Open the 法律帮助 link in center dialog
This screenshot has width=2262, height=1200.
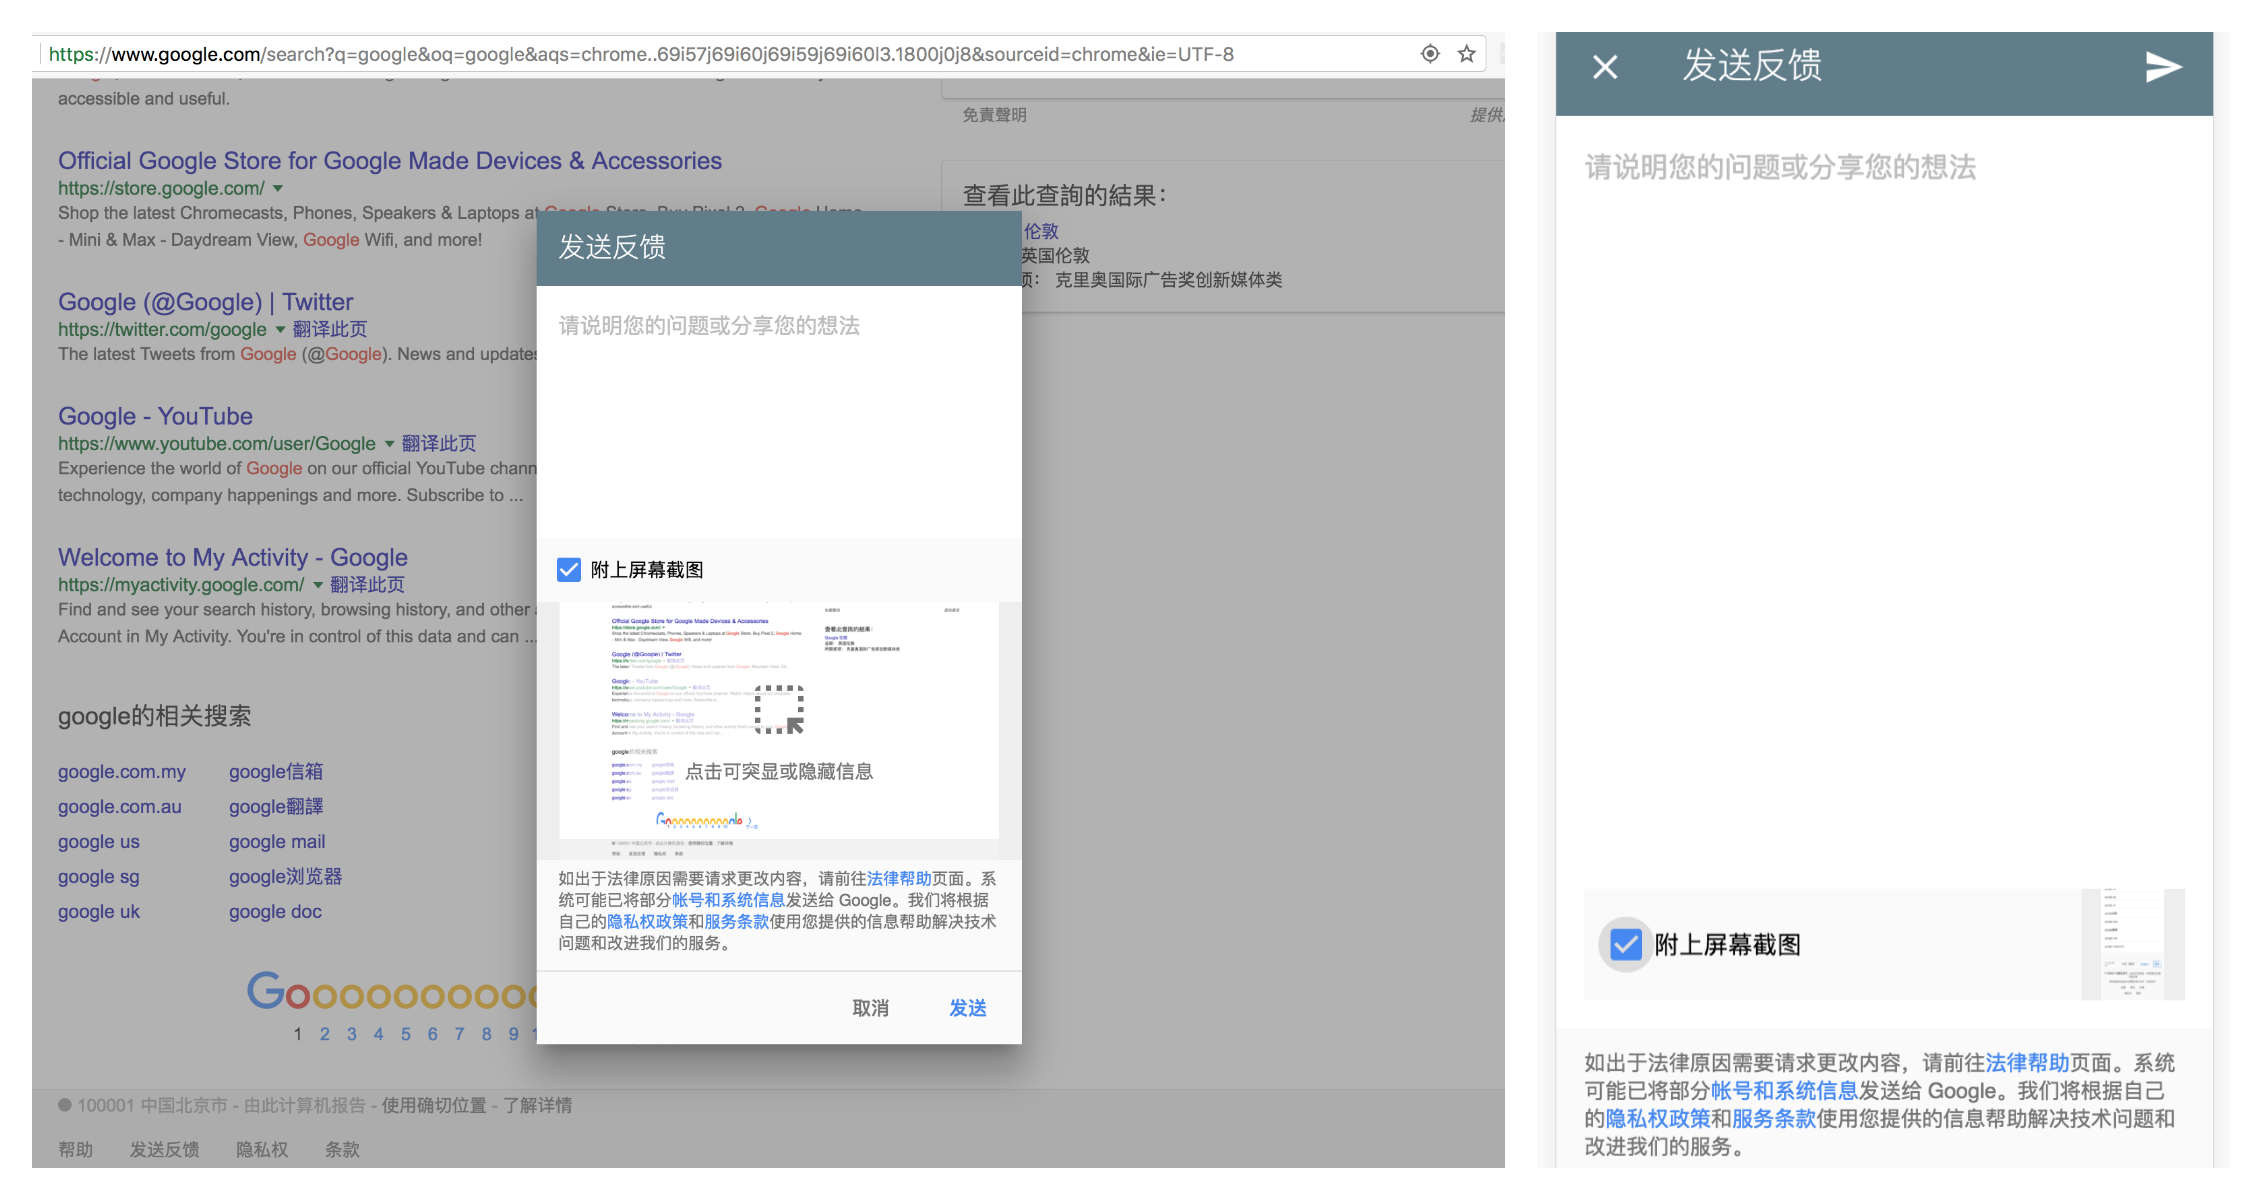click(x=899, y=879)
